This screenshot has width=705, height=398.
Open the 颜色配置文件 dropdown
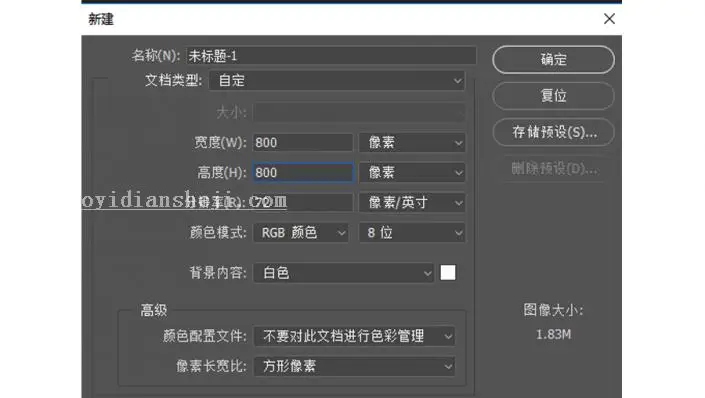pos(354,336)
